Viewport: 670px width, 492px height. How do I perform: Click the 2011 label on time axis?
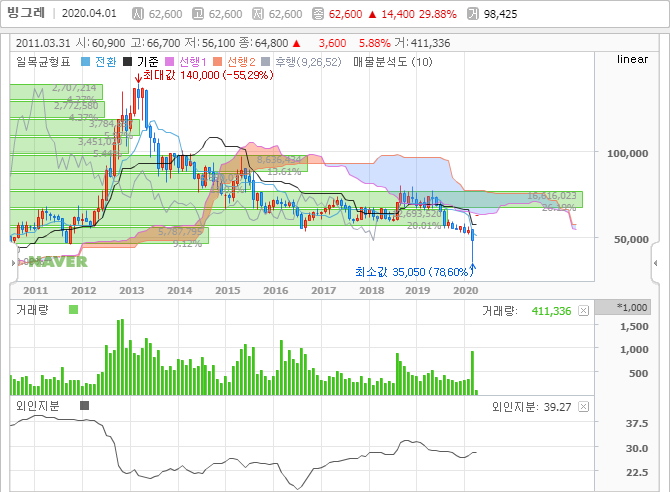pos(35,291)
